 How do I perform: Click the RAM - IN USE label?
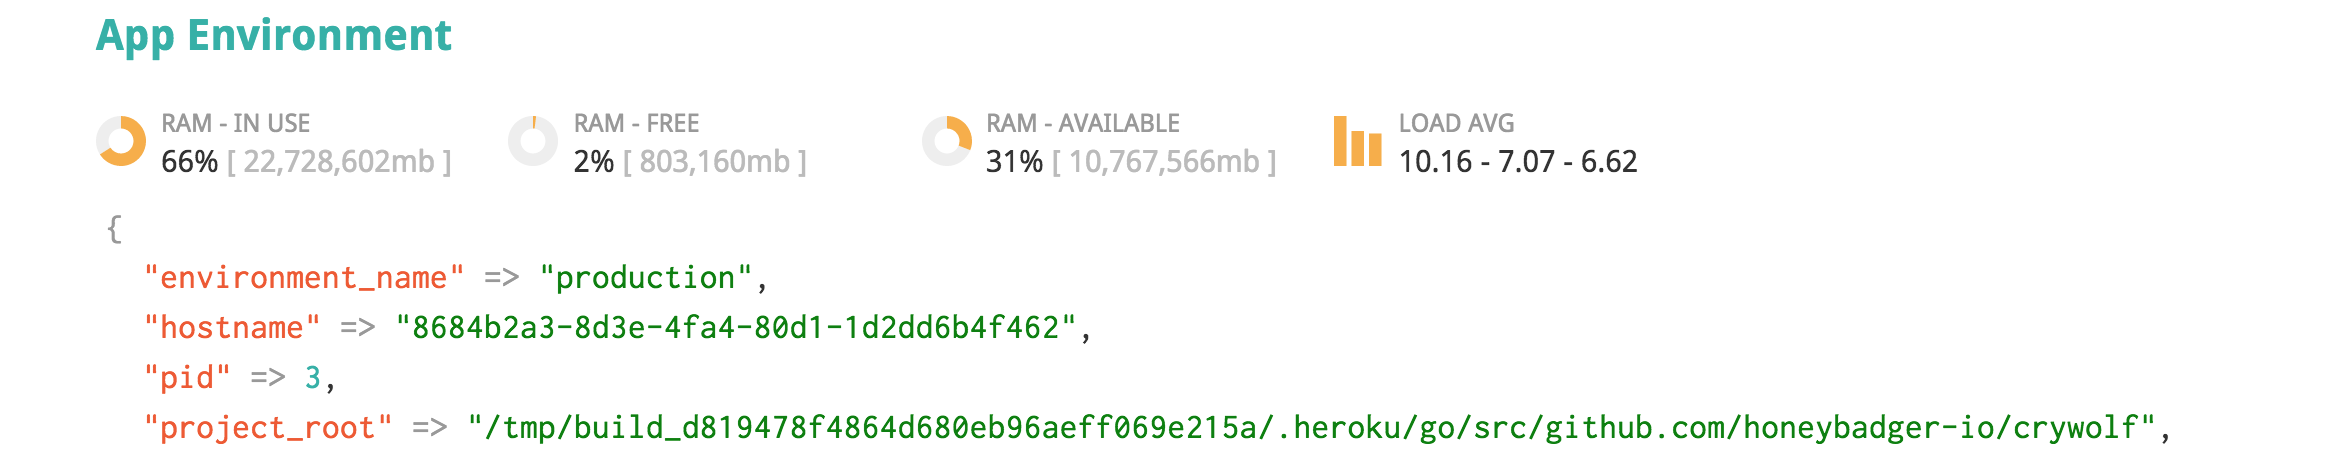click(x=236, y=123)
